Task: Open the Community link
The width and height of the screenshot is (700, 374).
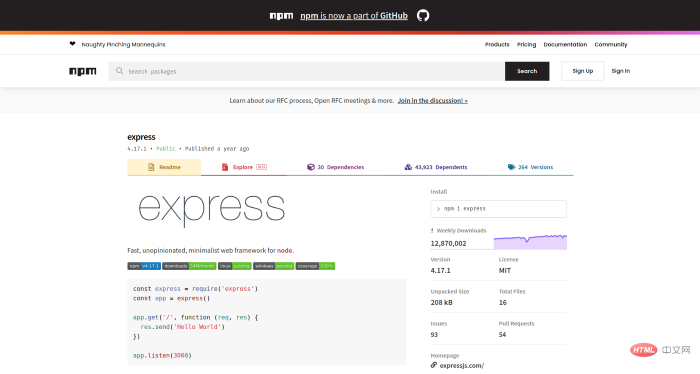Action: point(611,45)
